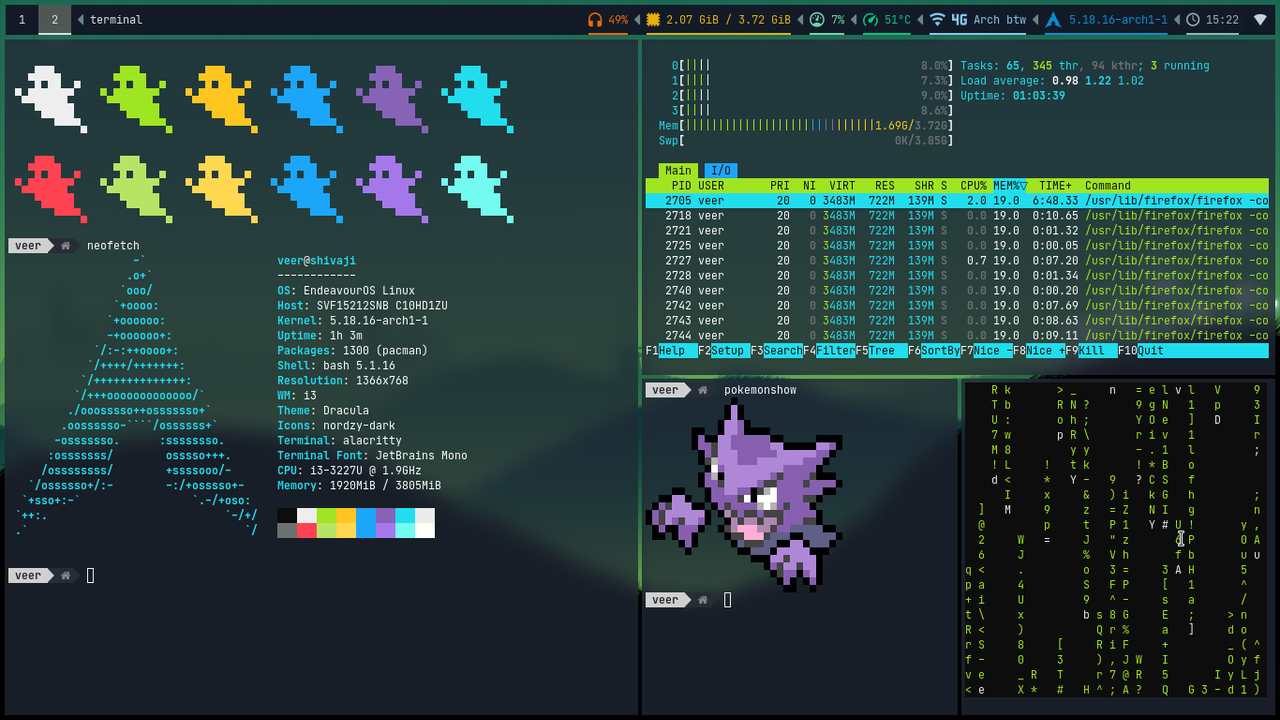
Task: Select htop process row PID 2718
Action: click(x=957, y=216)
